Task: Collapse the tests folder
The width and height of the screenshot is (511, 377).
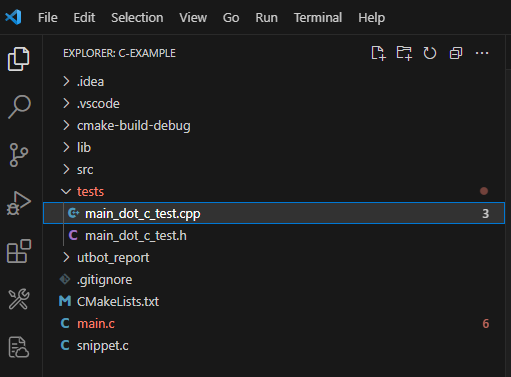Action: (x=274, y=191)
